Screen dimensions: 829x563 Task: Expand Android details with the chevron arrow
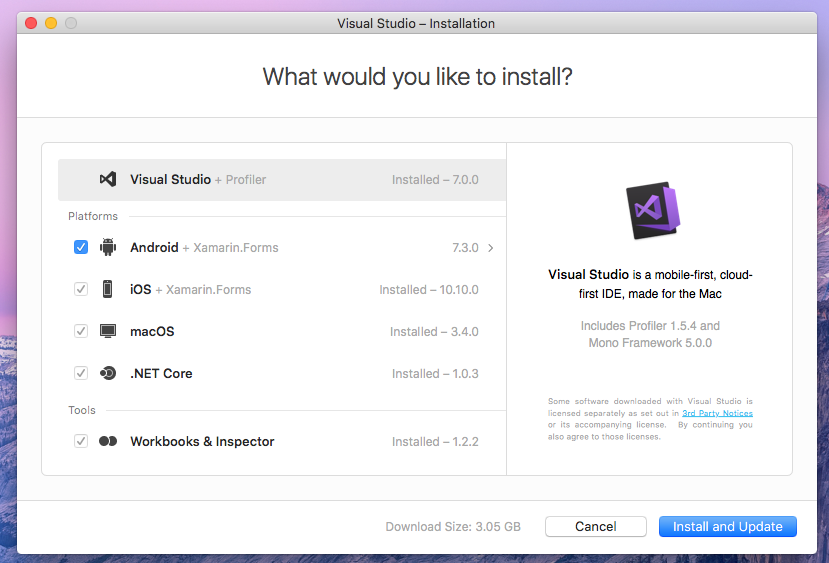coord(491,248)
